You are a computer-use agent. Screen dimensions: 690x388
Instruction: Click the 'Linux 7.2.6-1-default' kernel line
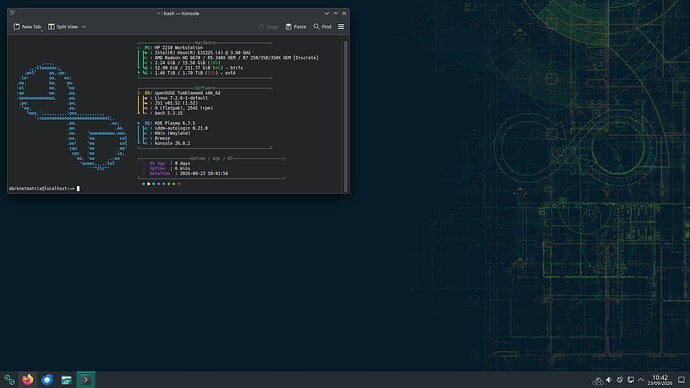tap(181, 98)
